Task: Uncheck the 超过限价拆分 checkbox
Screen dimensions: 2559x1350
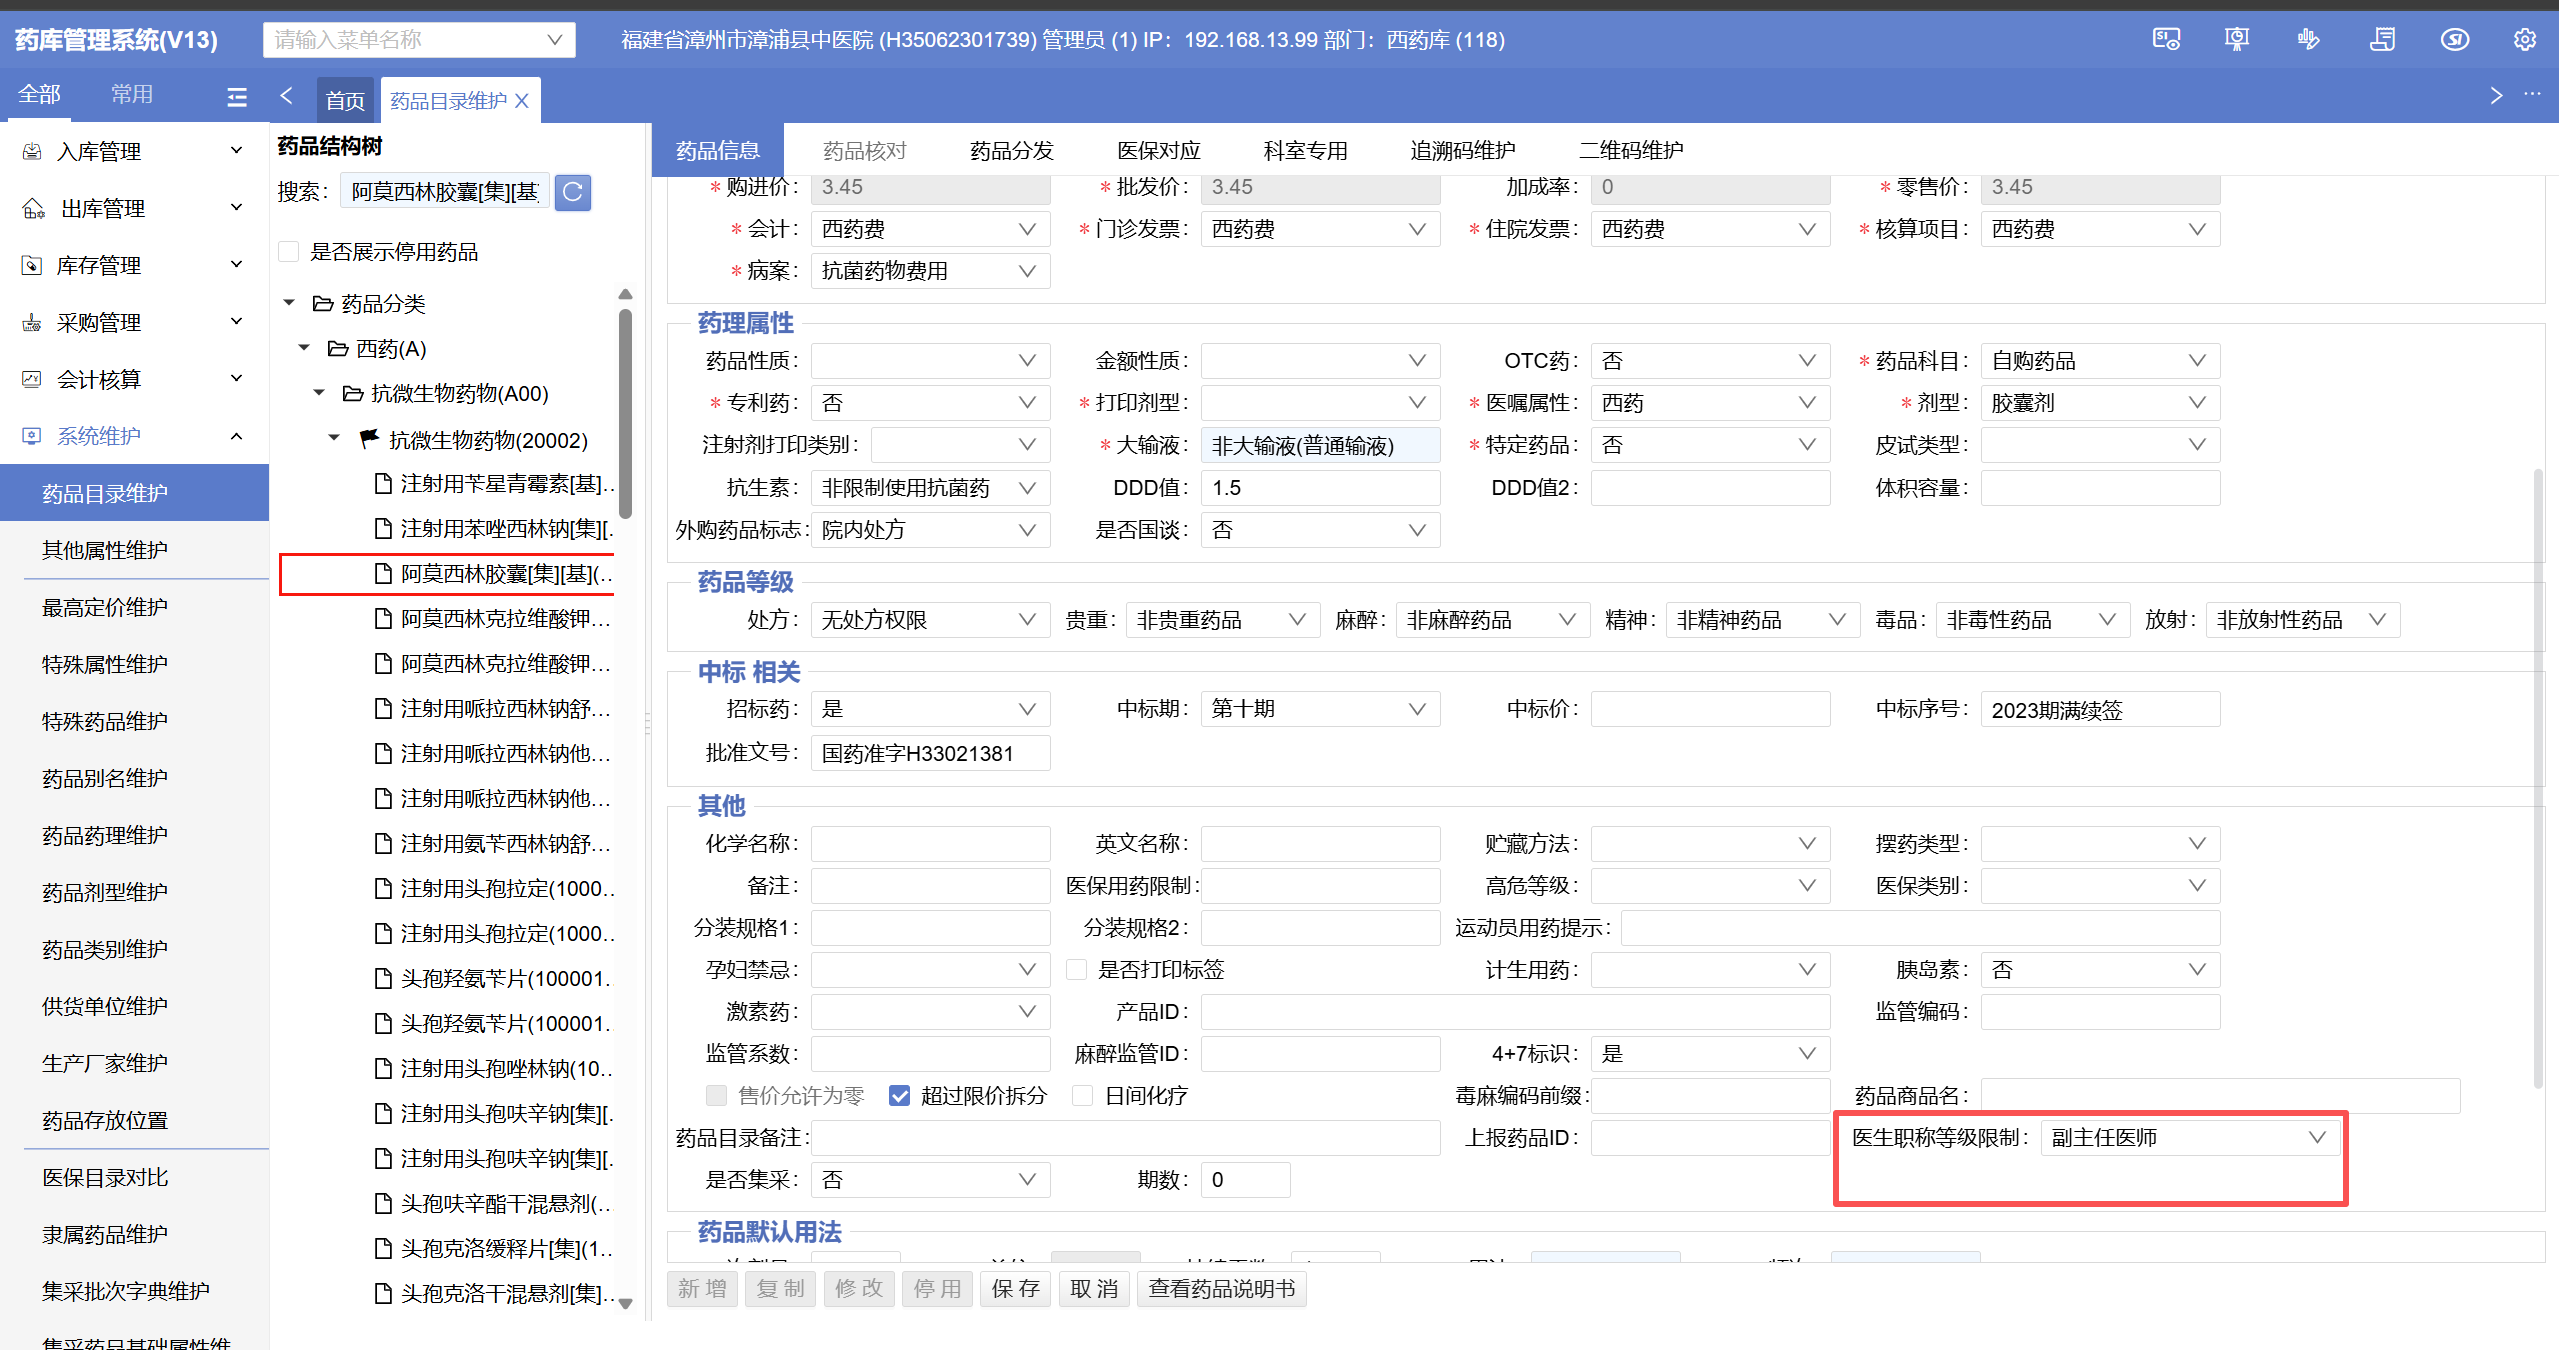Action: (899, 1096)
